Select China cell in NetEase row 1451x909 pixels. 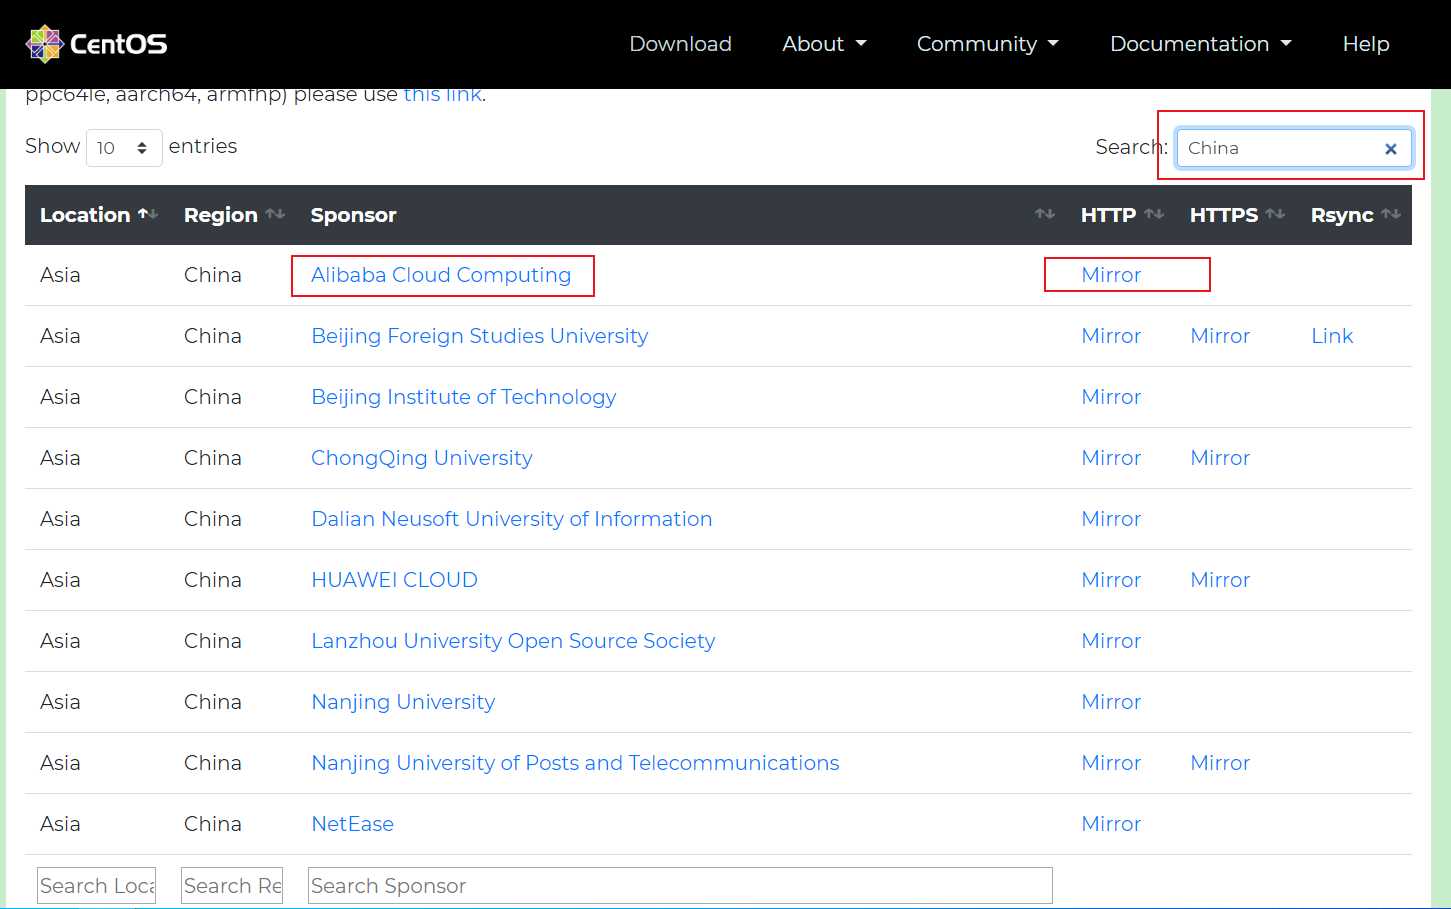click(x=213, y=824)
